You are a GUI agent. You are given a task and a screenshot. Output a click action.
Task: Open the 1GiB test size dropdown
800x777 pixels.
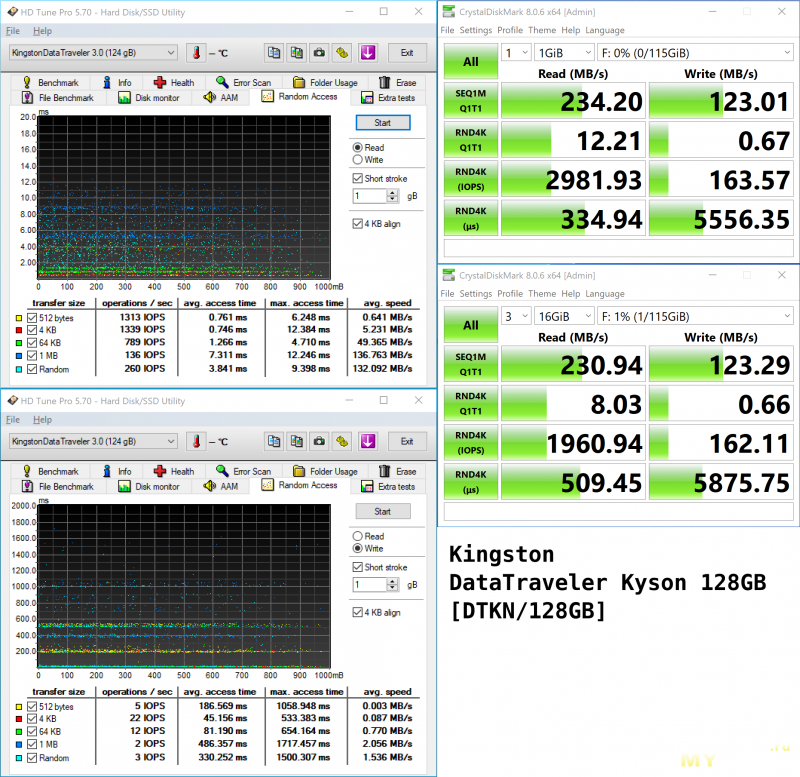tap(564, 53)
